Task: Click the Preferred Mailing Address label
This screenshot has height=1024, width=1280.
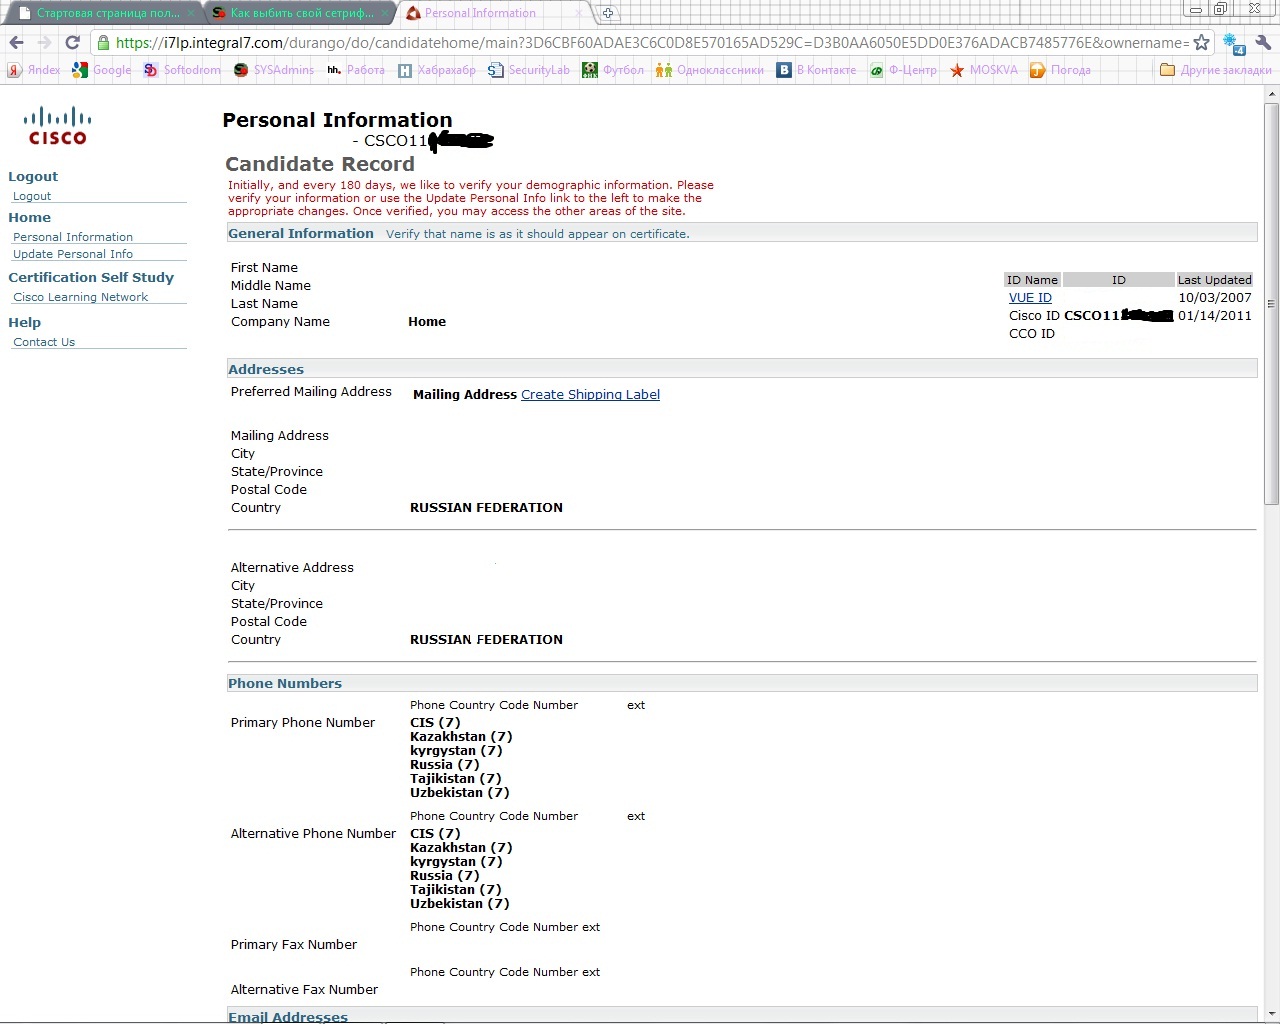Action: [311, 392]
